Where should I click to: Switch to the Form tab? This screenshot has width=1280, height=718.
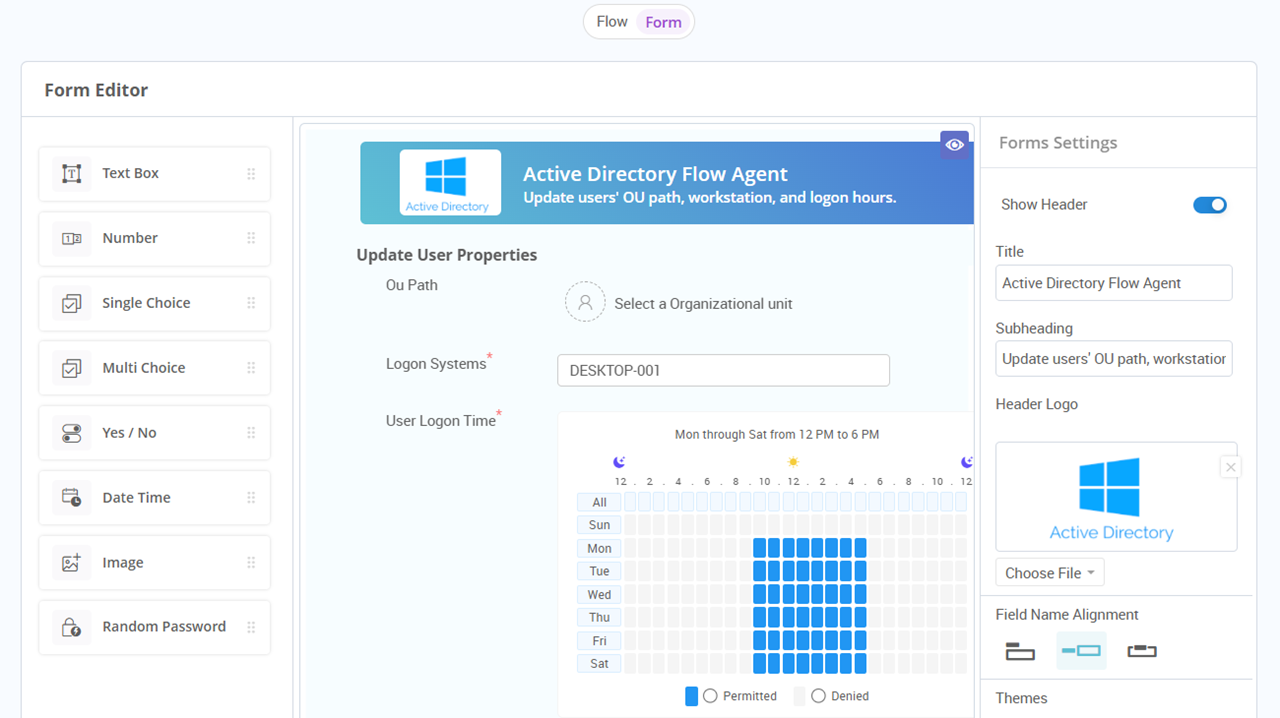[x=663, y=21]
